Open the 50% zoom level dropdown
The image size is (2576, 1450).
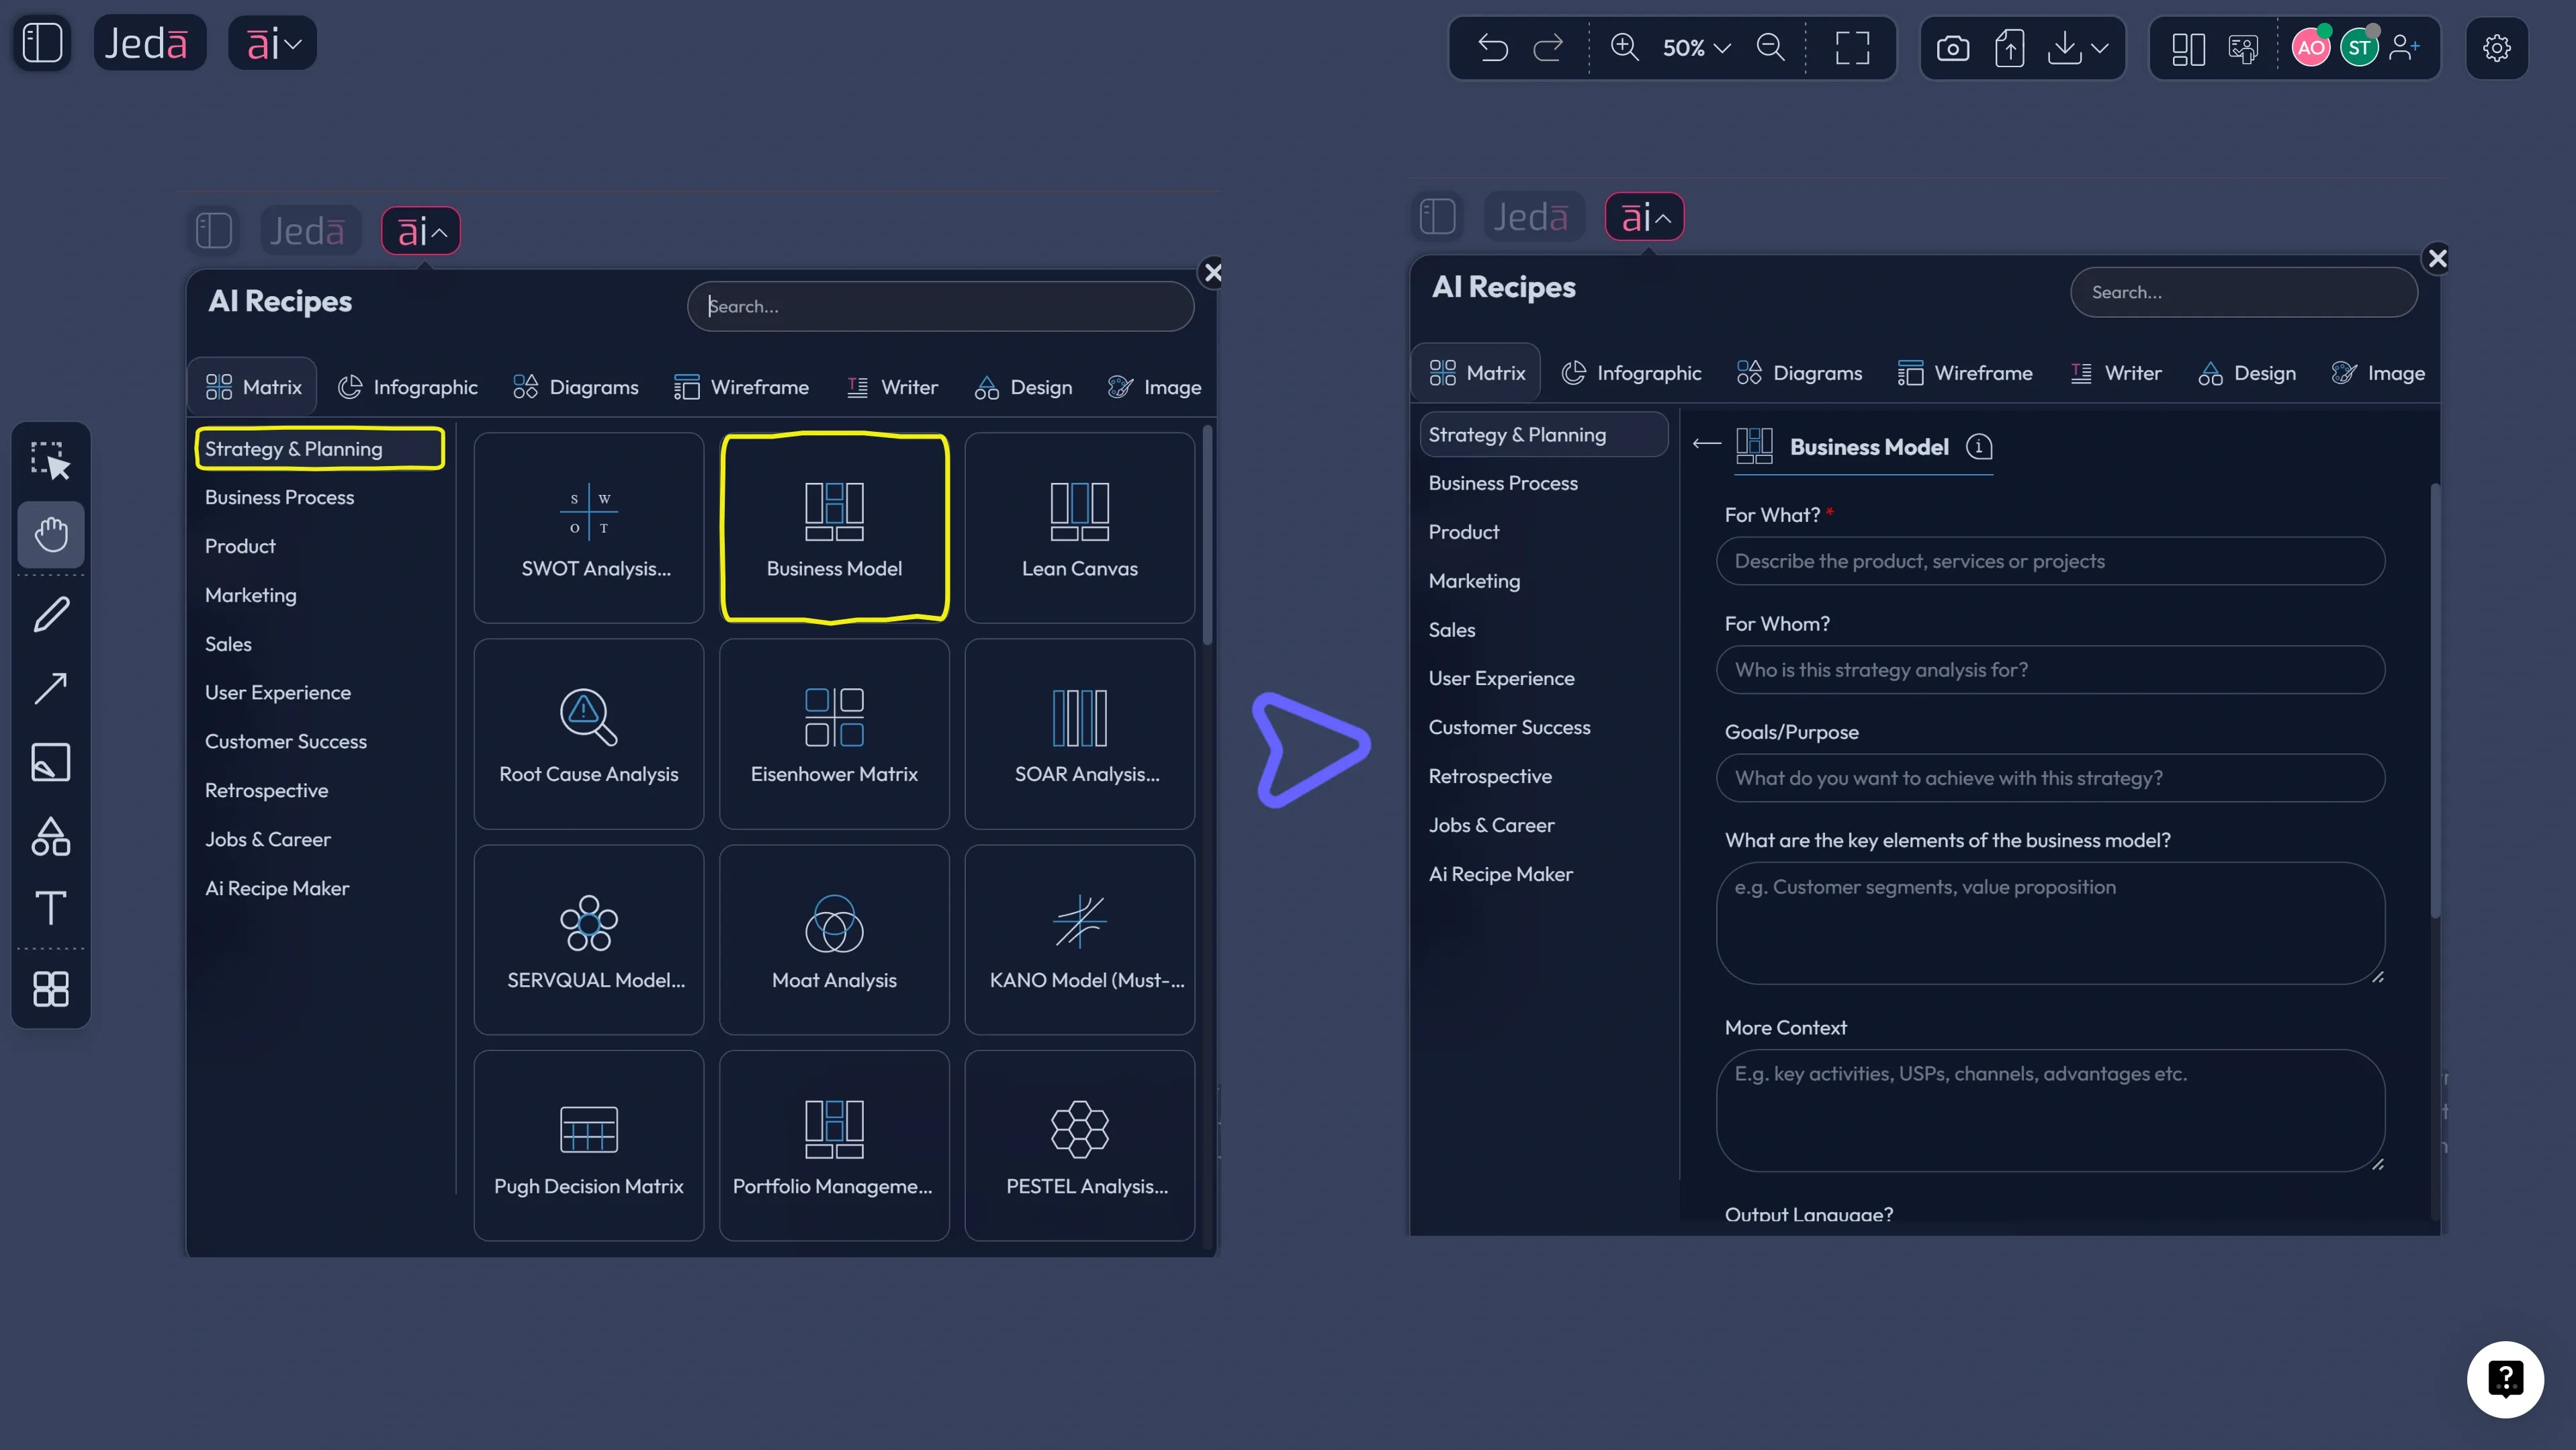click(x=1696, y=47)
